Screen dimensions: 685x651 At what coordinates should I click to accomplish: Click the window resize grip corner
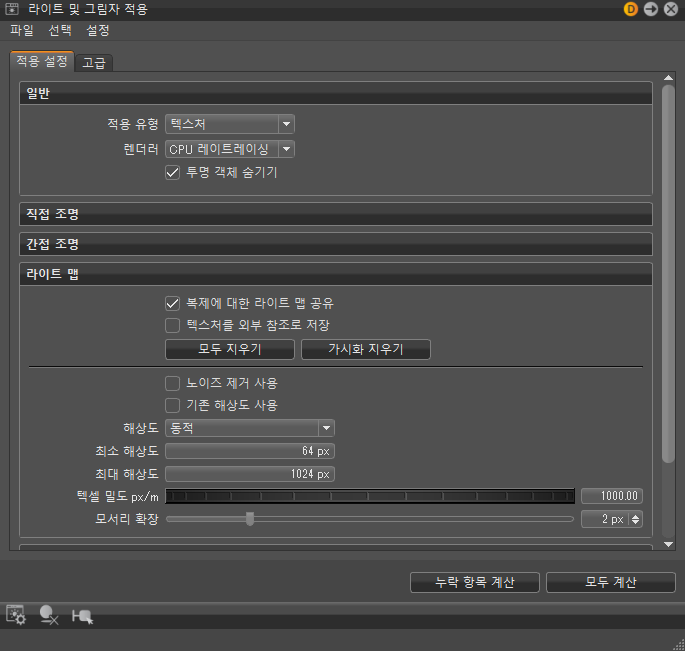coord(679,645)
